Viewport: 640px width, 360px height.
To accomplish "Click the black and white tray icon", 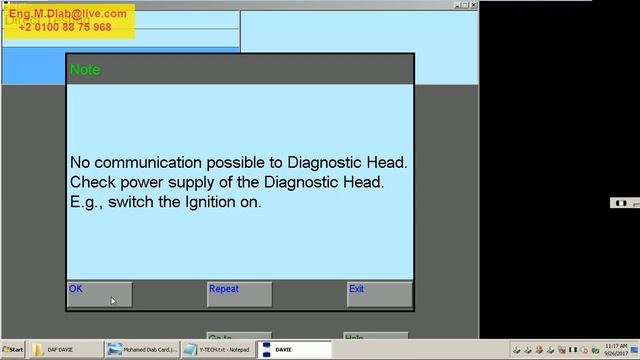I will [573, 350].
